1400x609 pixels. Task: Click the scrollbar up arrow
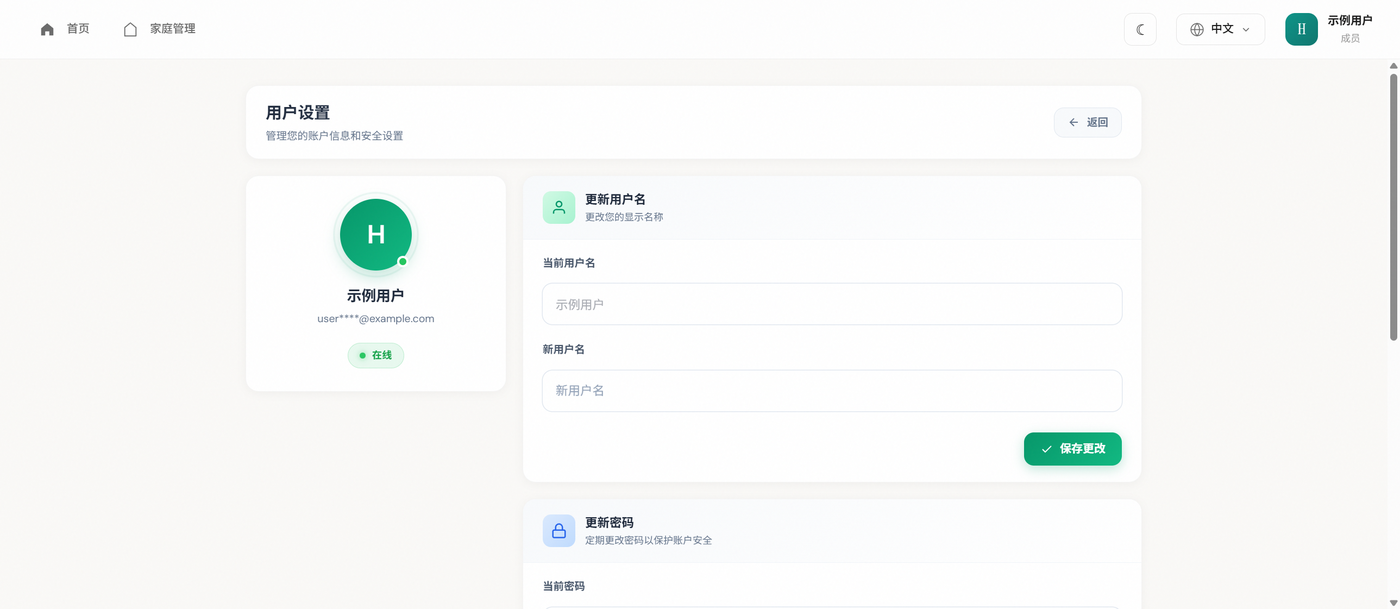1394,66
